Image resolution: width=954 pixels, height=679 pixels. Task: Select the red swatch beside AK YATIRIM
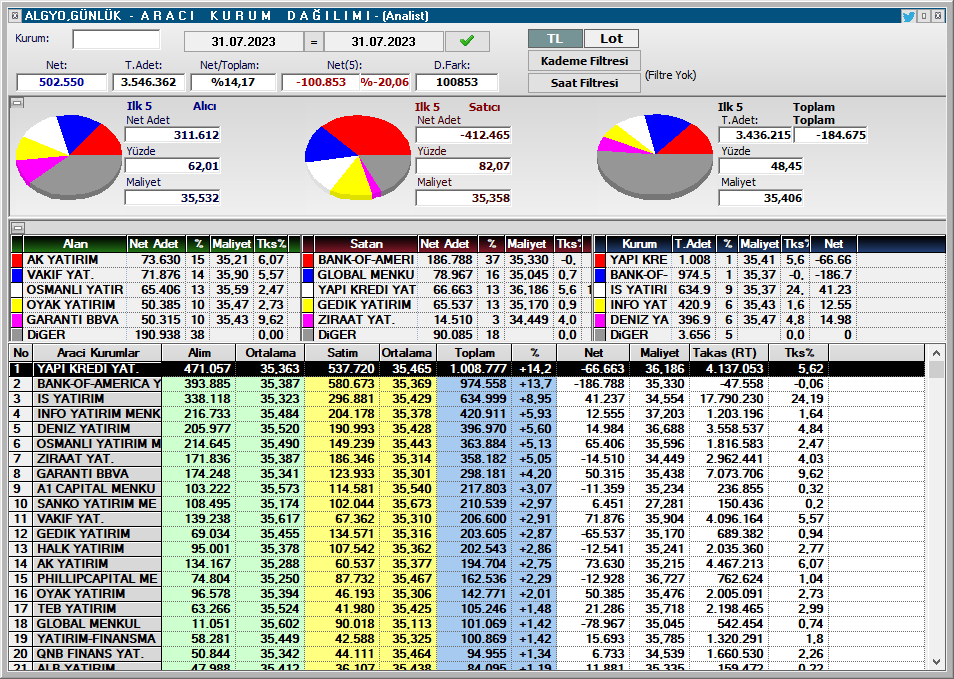tap(17, 260)
